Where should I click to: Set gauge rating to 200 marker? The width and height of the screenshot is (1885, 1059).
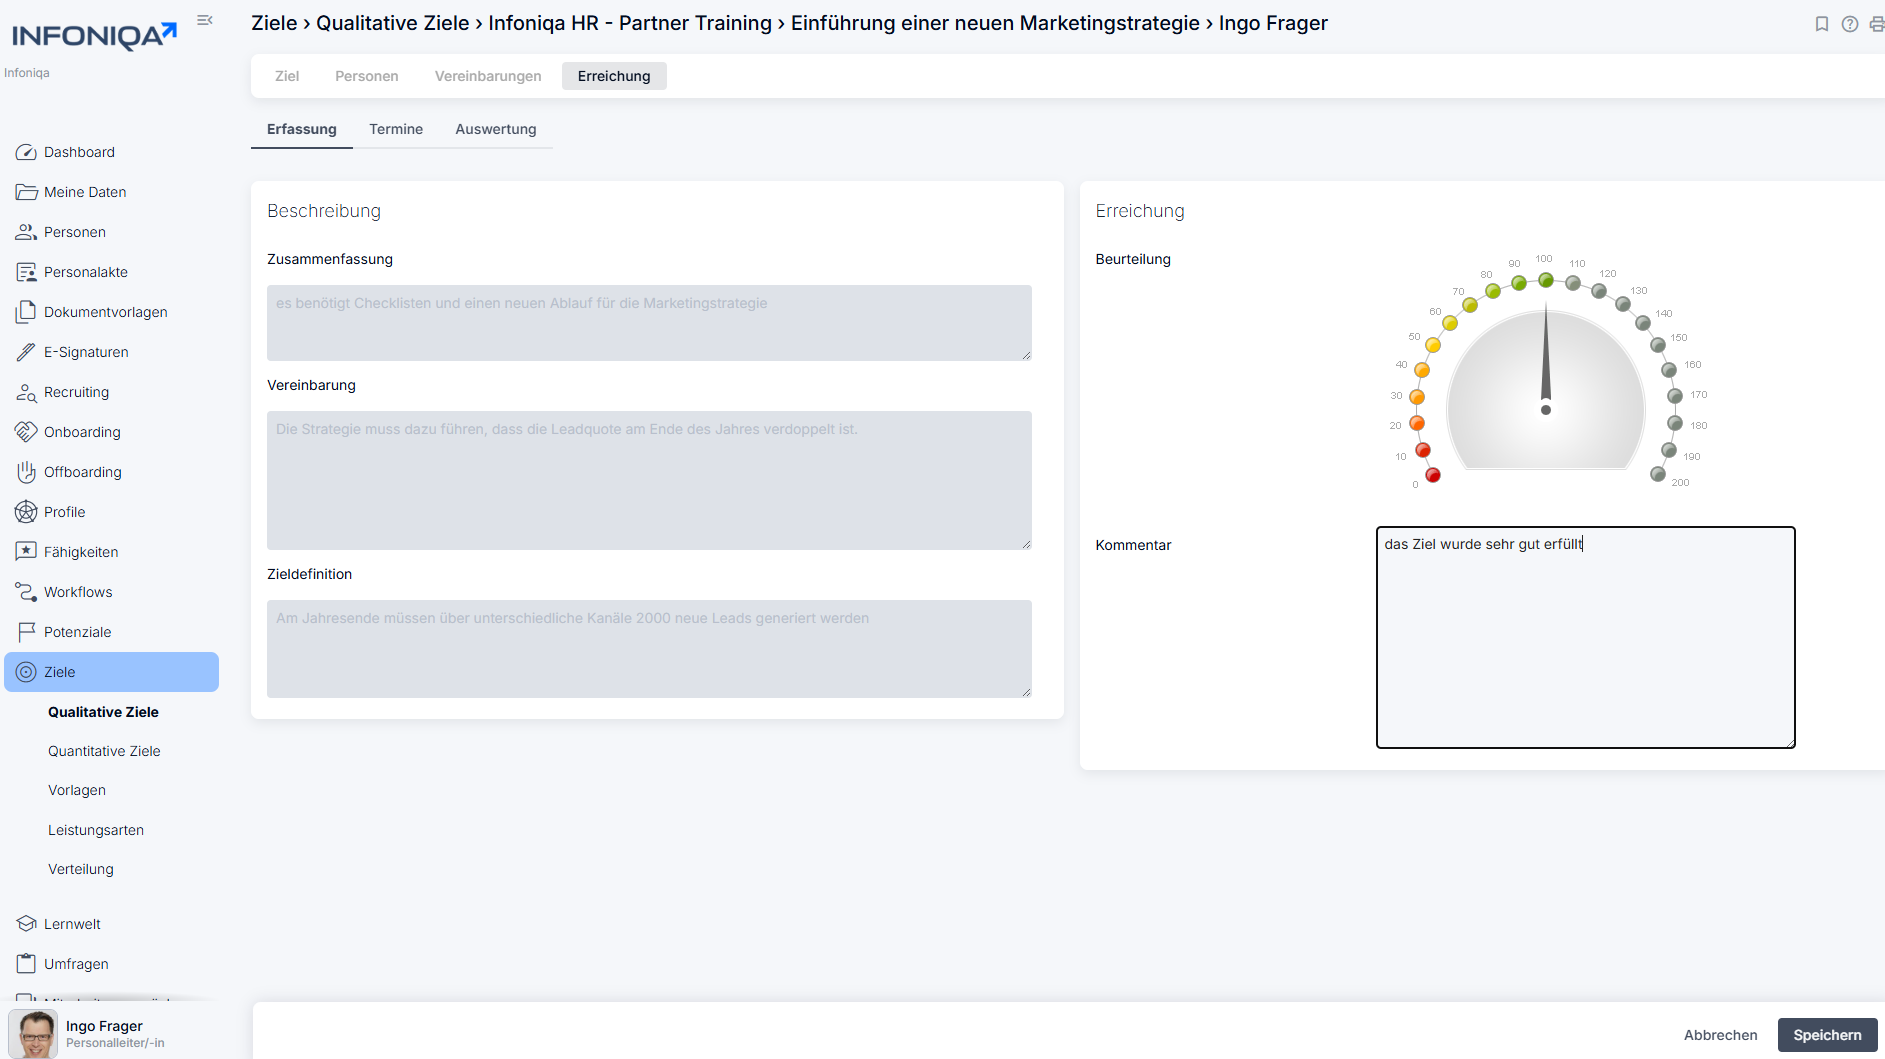(1658, 474)
